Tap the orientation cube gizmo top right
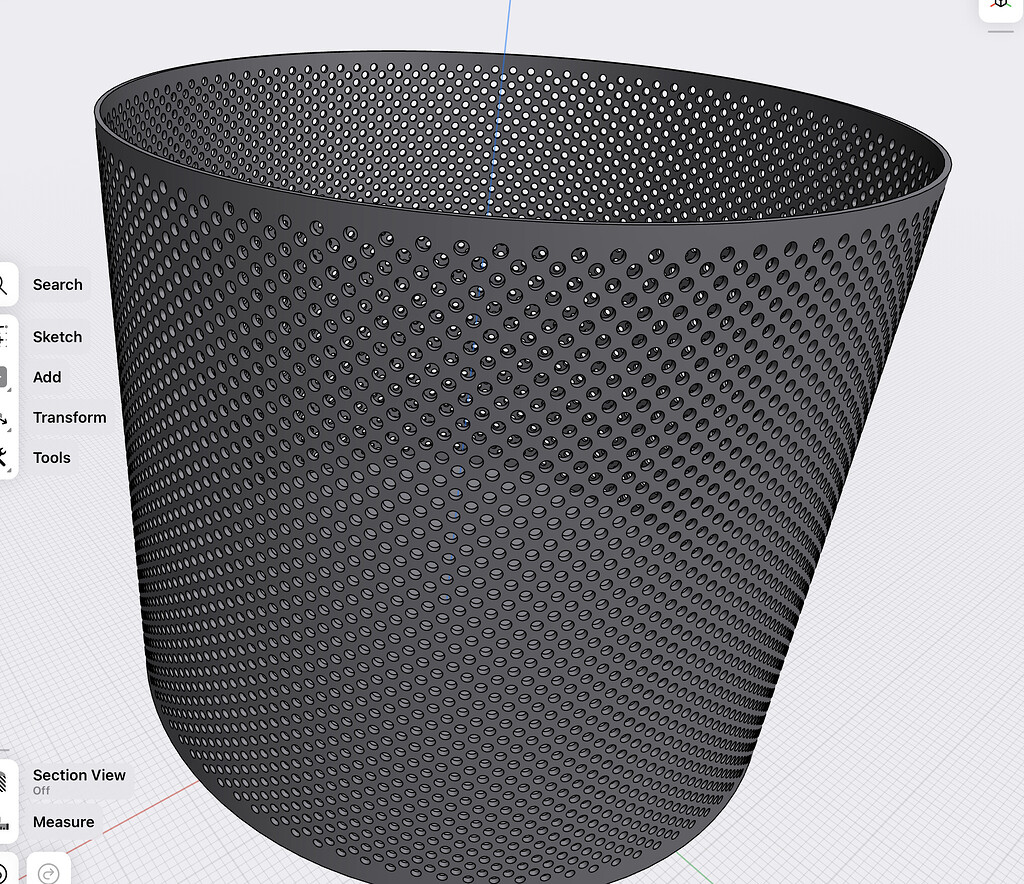This screenshot has height=884, width=1024. point(1000,6)
